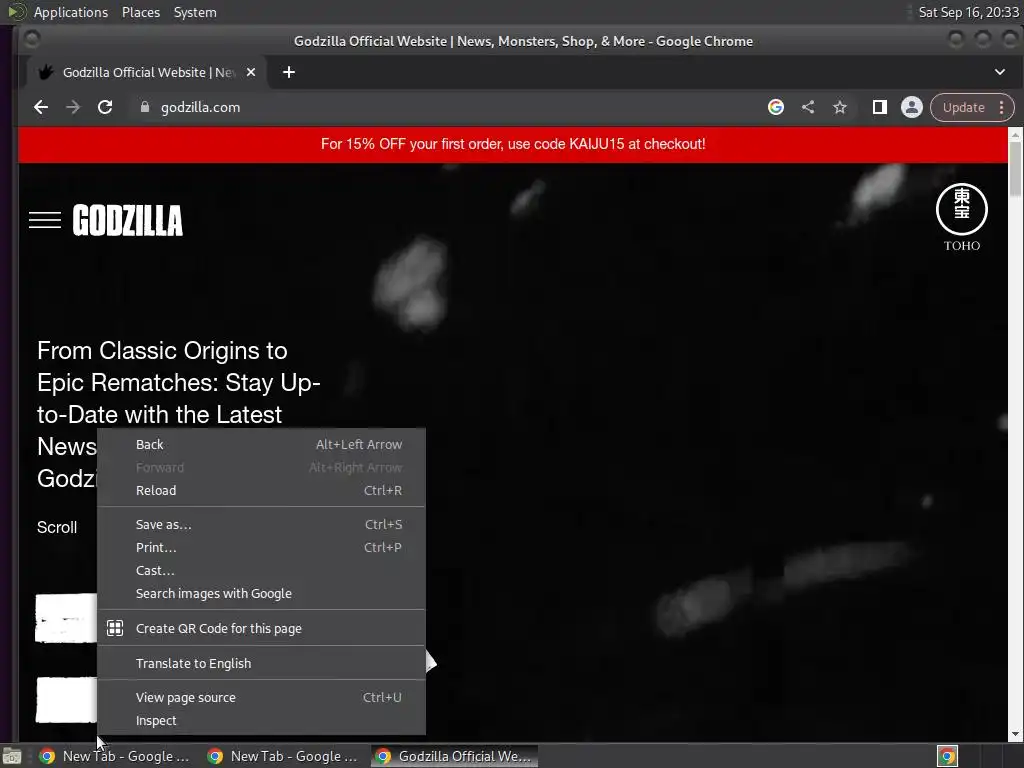Click the headline From Classic Origins to
This screenshot has height=768, width=1024.
(x=162, y=351)
